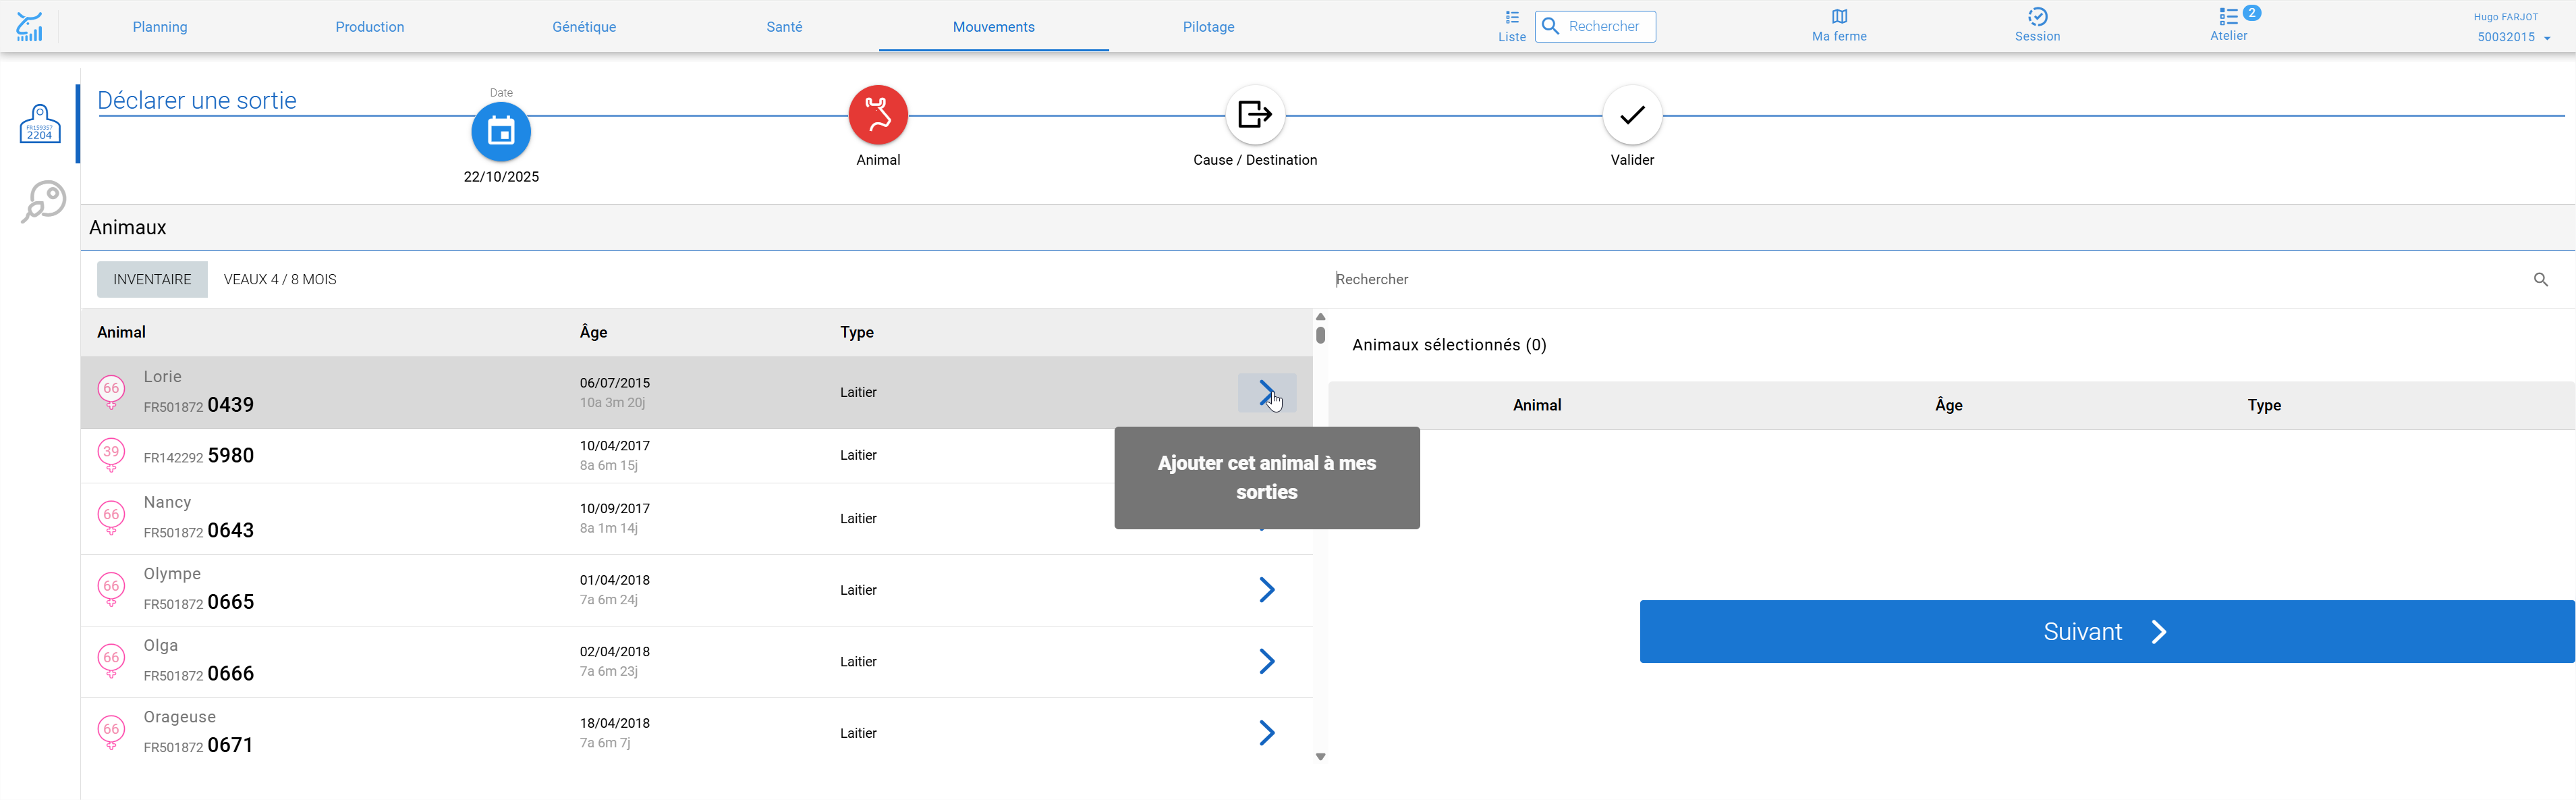2576x800 pixels.
Task: Open the ear tag 2204 sidebar icon
Action: [40, 124]
